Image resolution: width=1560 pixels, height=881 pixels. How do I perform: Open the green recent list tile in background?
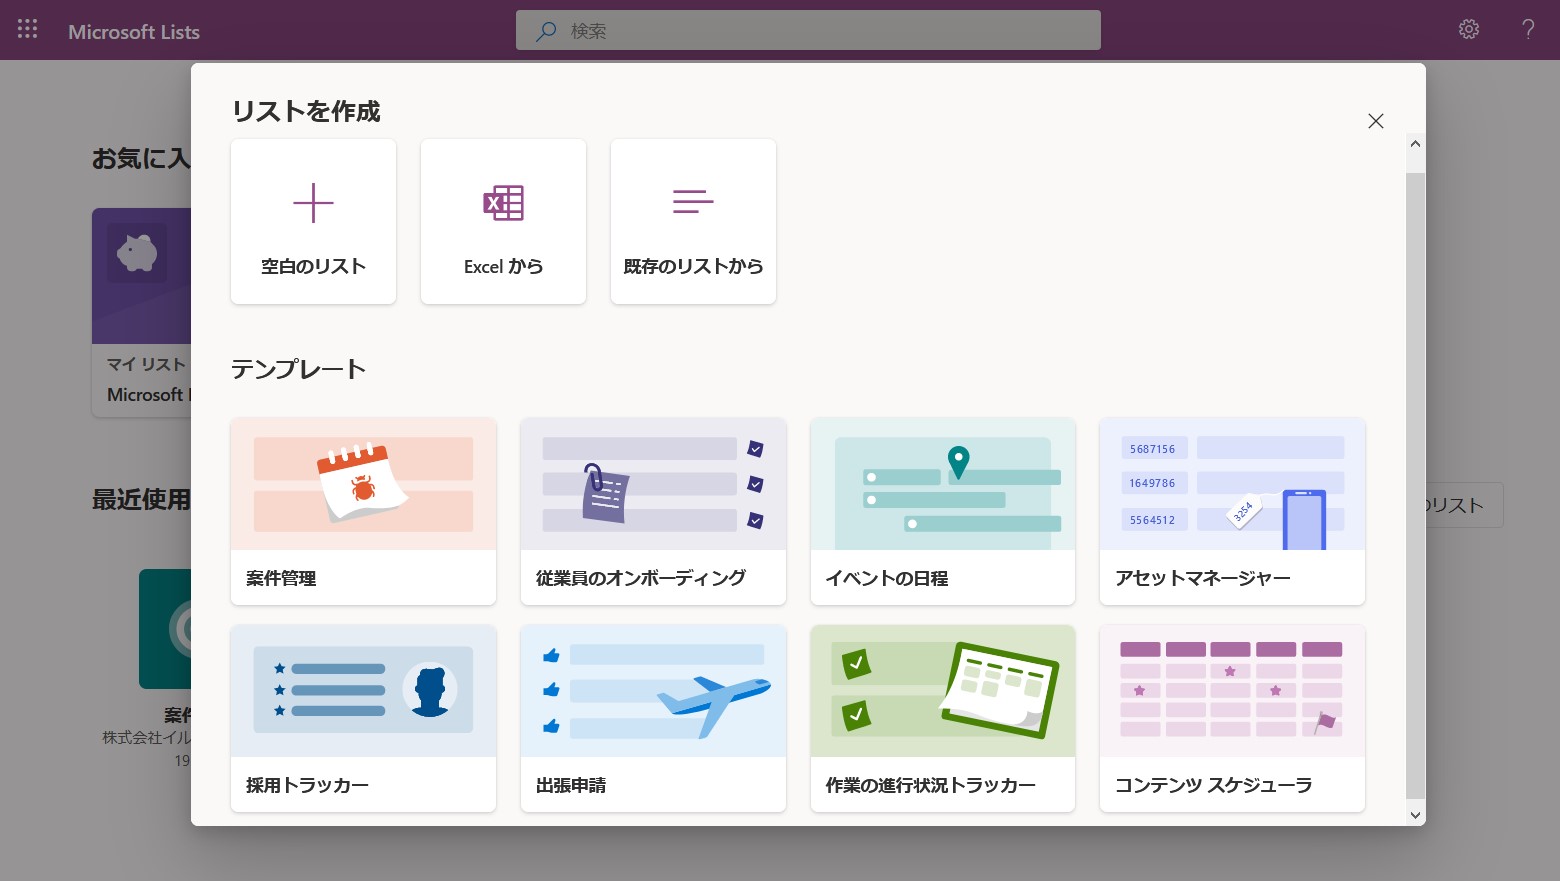[x=165, y=629]
